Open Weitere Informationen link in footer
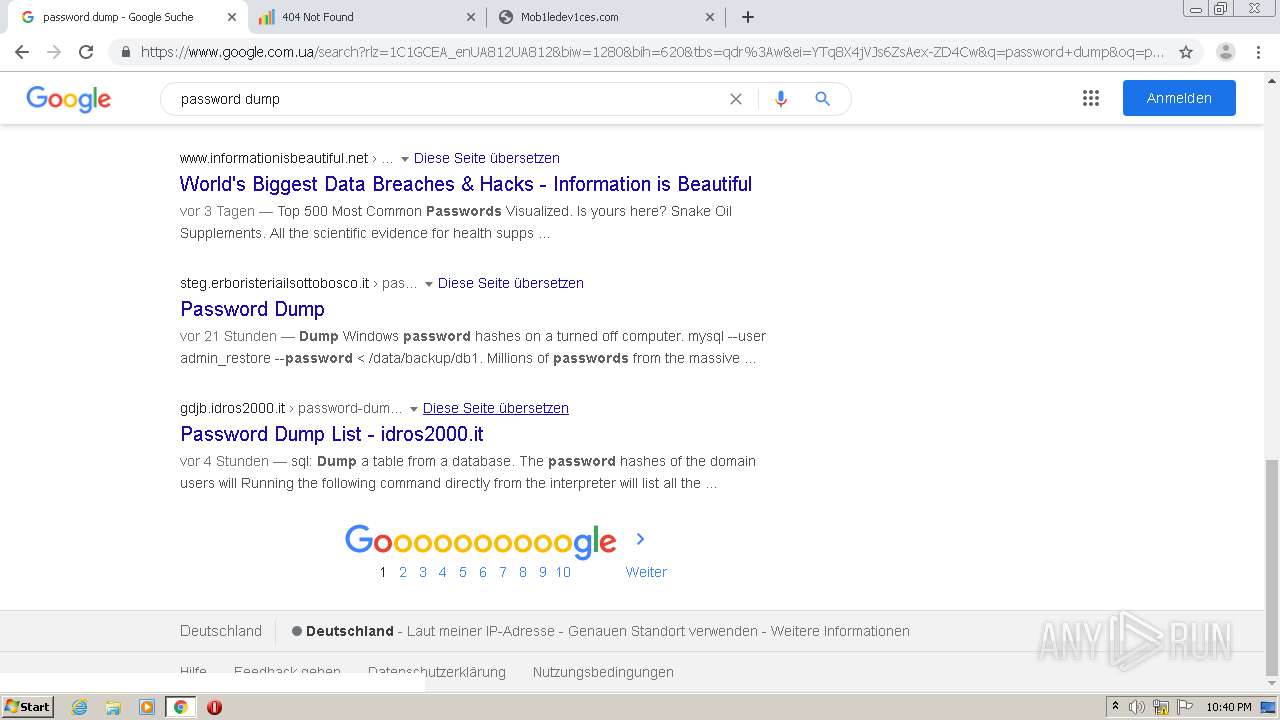1280x720 pixels. 840,631
